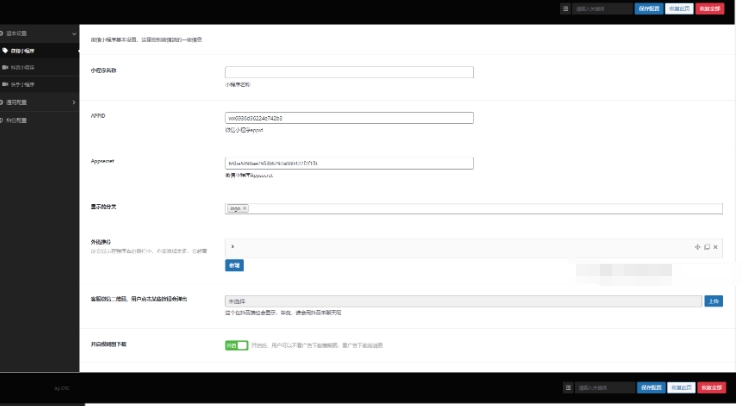Click the red reset all button in bottom bar
The width and height of the screenshot is (744, 406).
coord(712,388)
